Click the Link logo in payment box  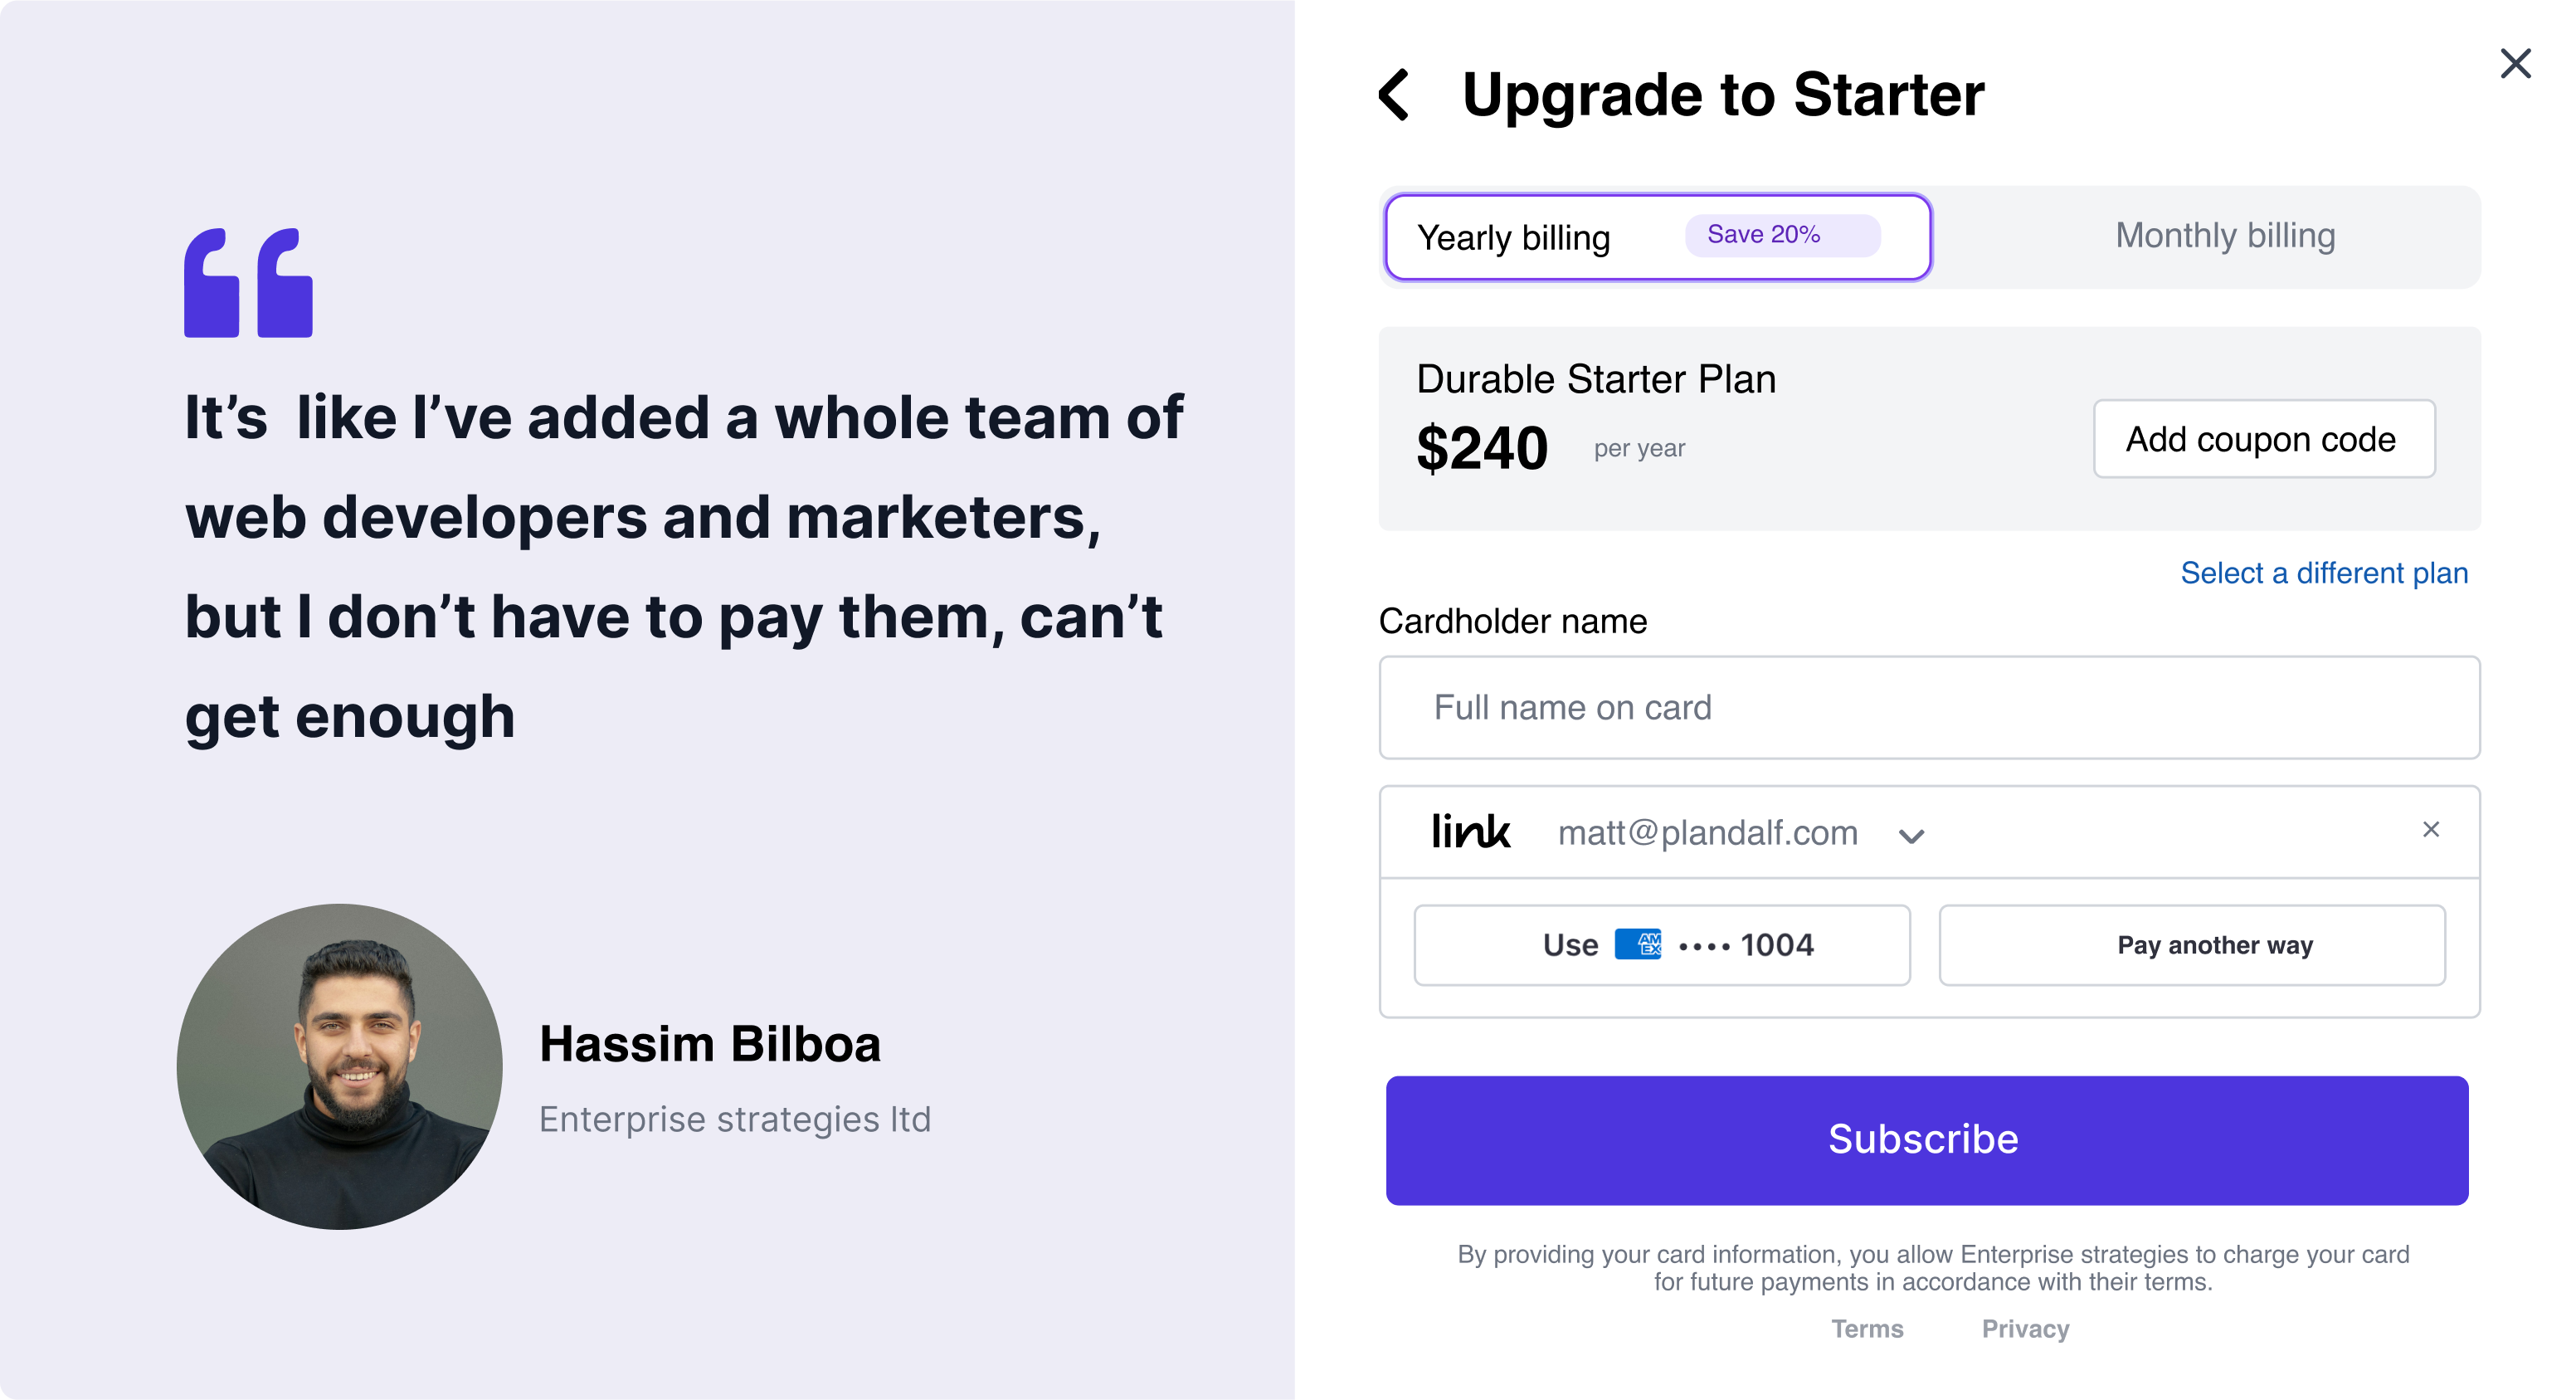pyautogui.click(x=1470, y=832)
